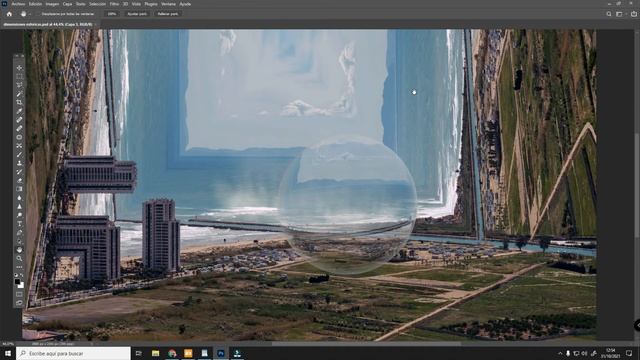Go to the Home screen icon

[9, 14]
